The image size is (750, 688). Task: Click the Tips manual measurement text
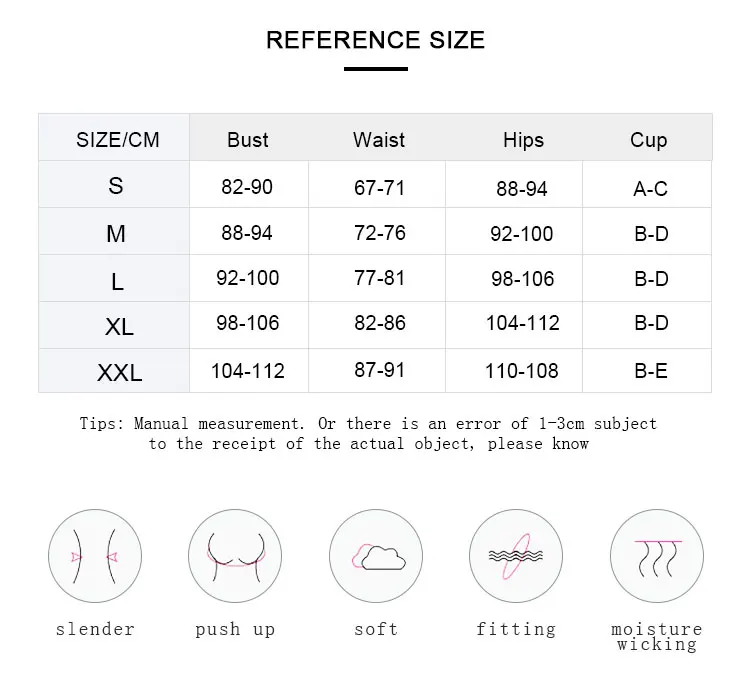pyautogui.click(x=368, y=433)
